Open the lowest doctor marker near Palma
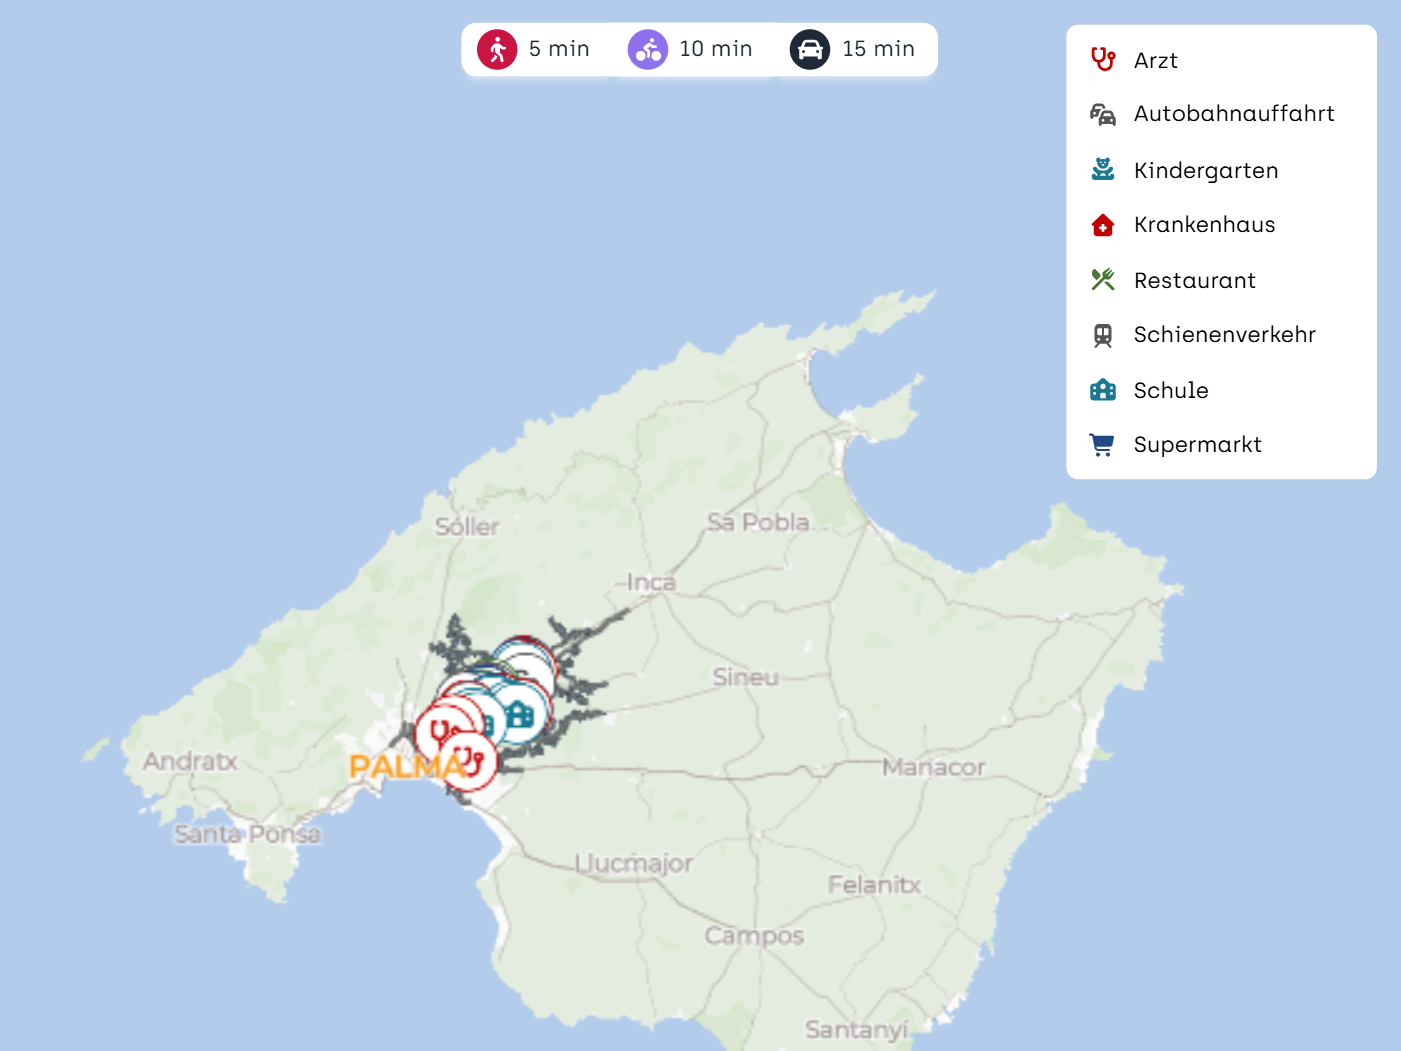Screen dimensions: 1401x1051 [468, 762]
